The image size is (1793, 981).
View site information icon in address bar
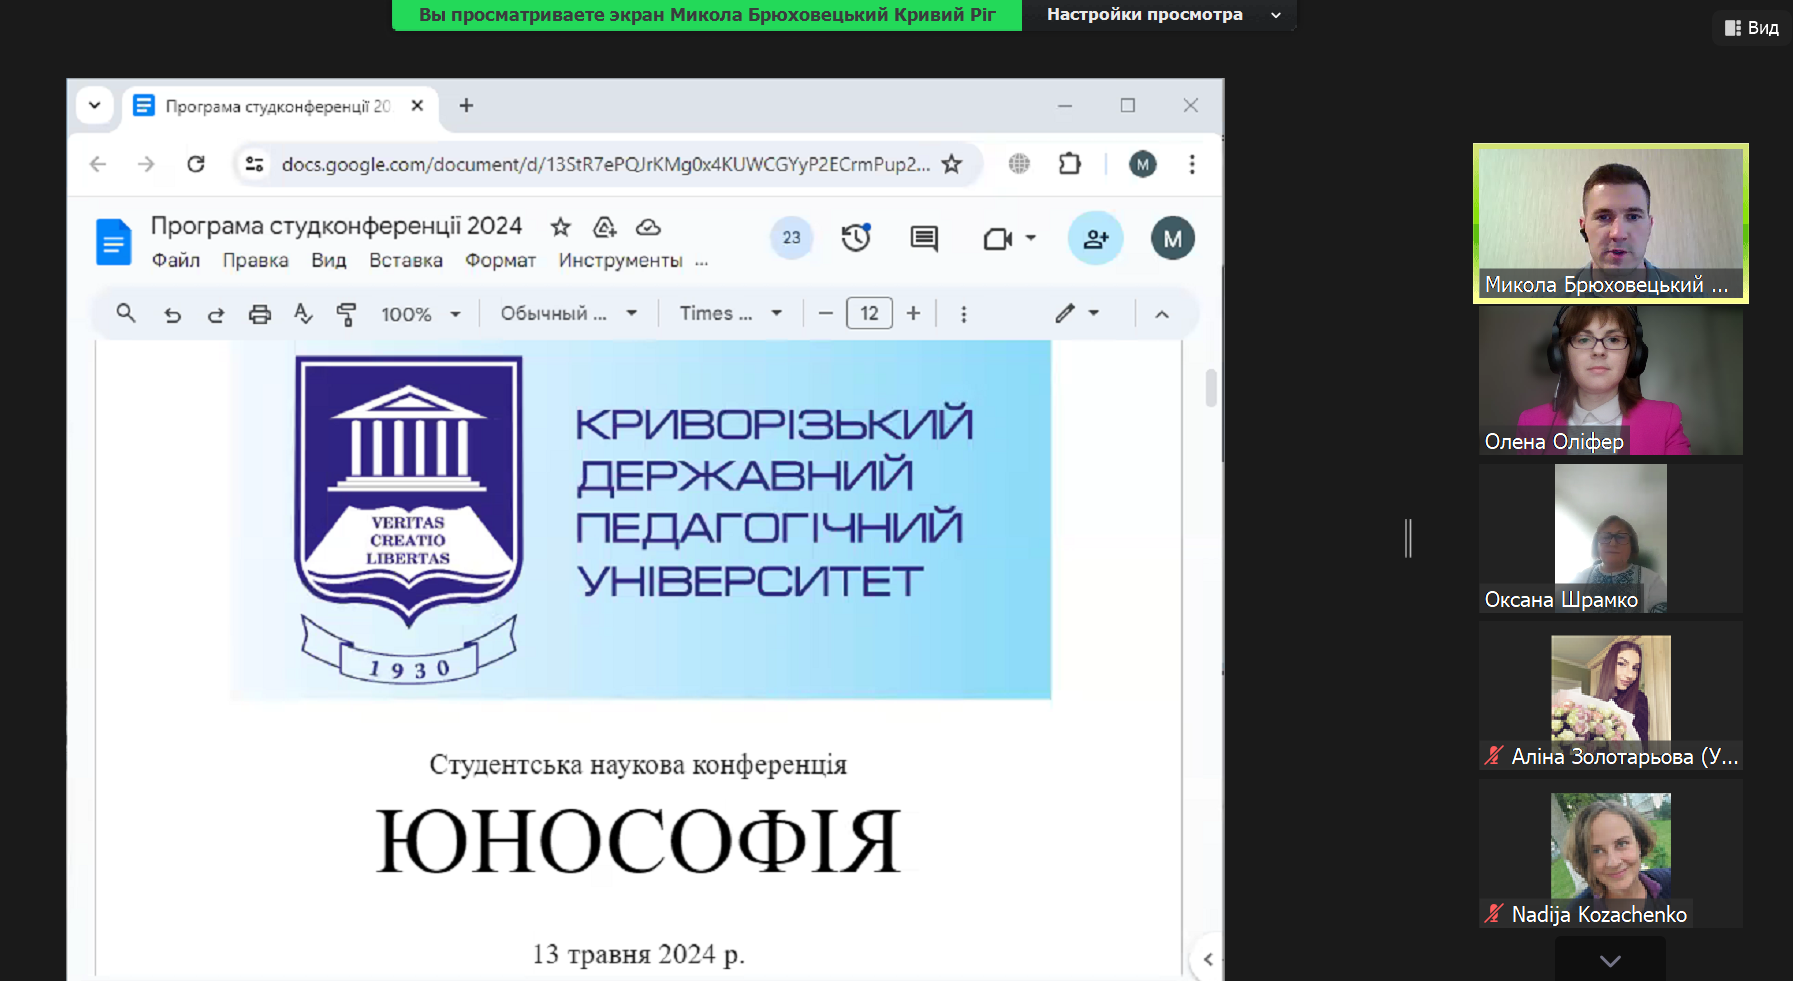point(255,164)
